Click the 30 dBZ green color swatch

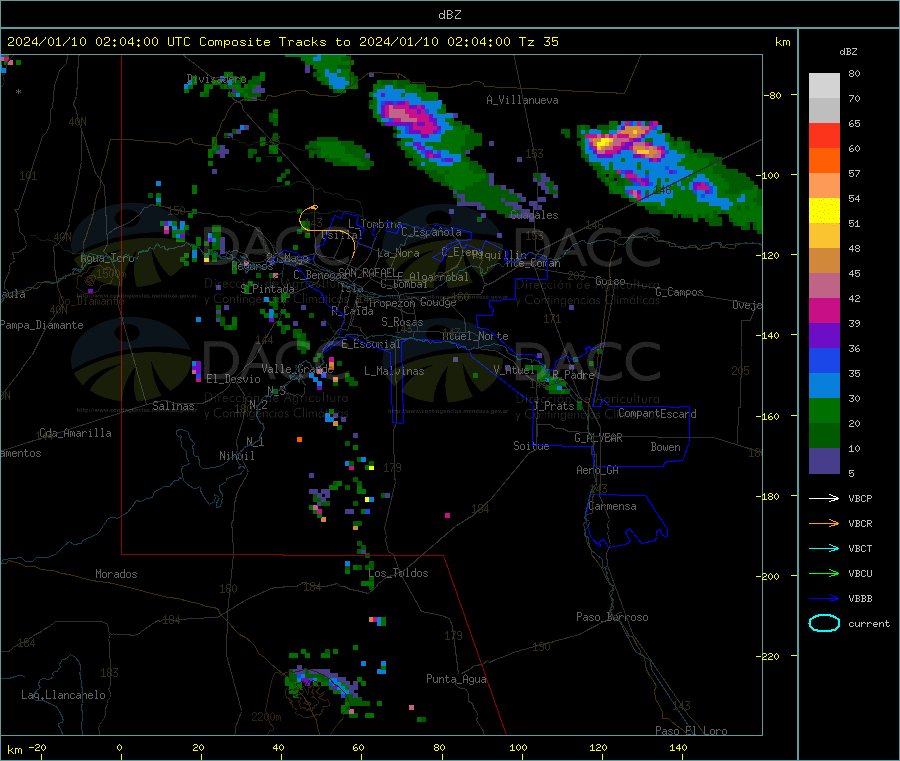[824, 411]
